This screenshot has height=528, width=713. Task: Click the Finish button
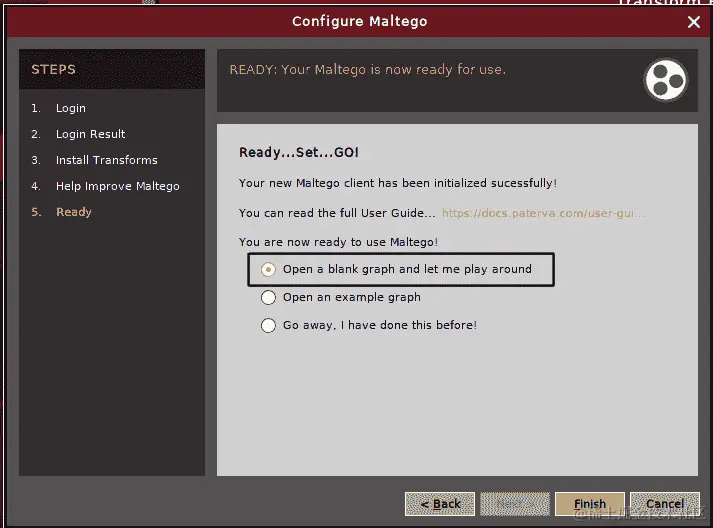point(590,504)
